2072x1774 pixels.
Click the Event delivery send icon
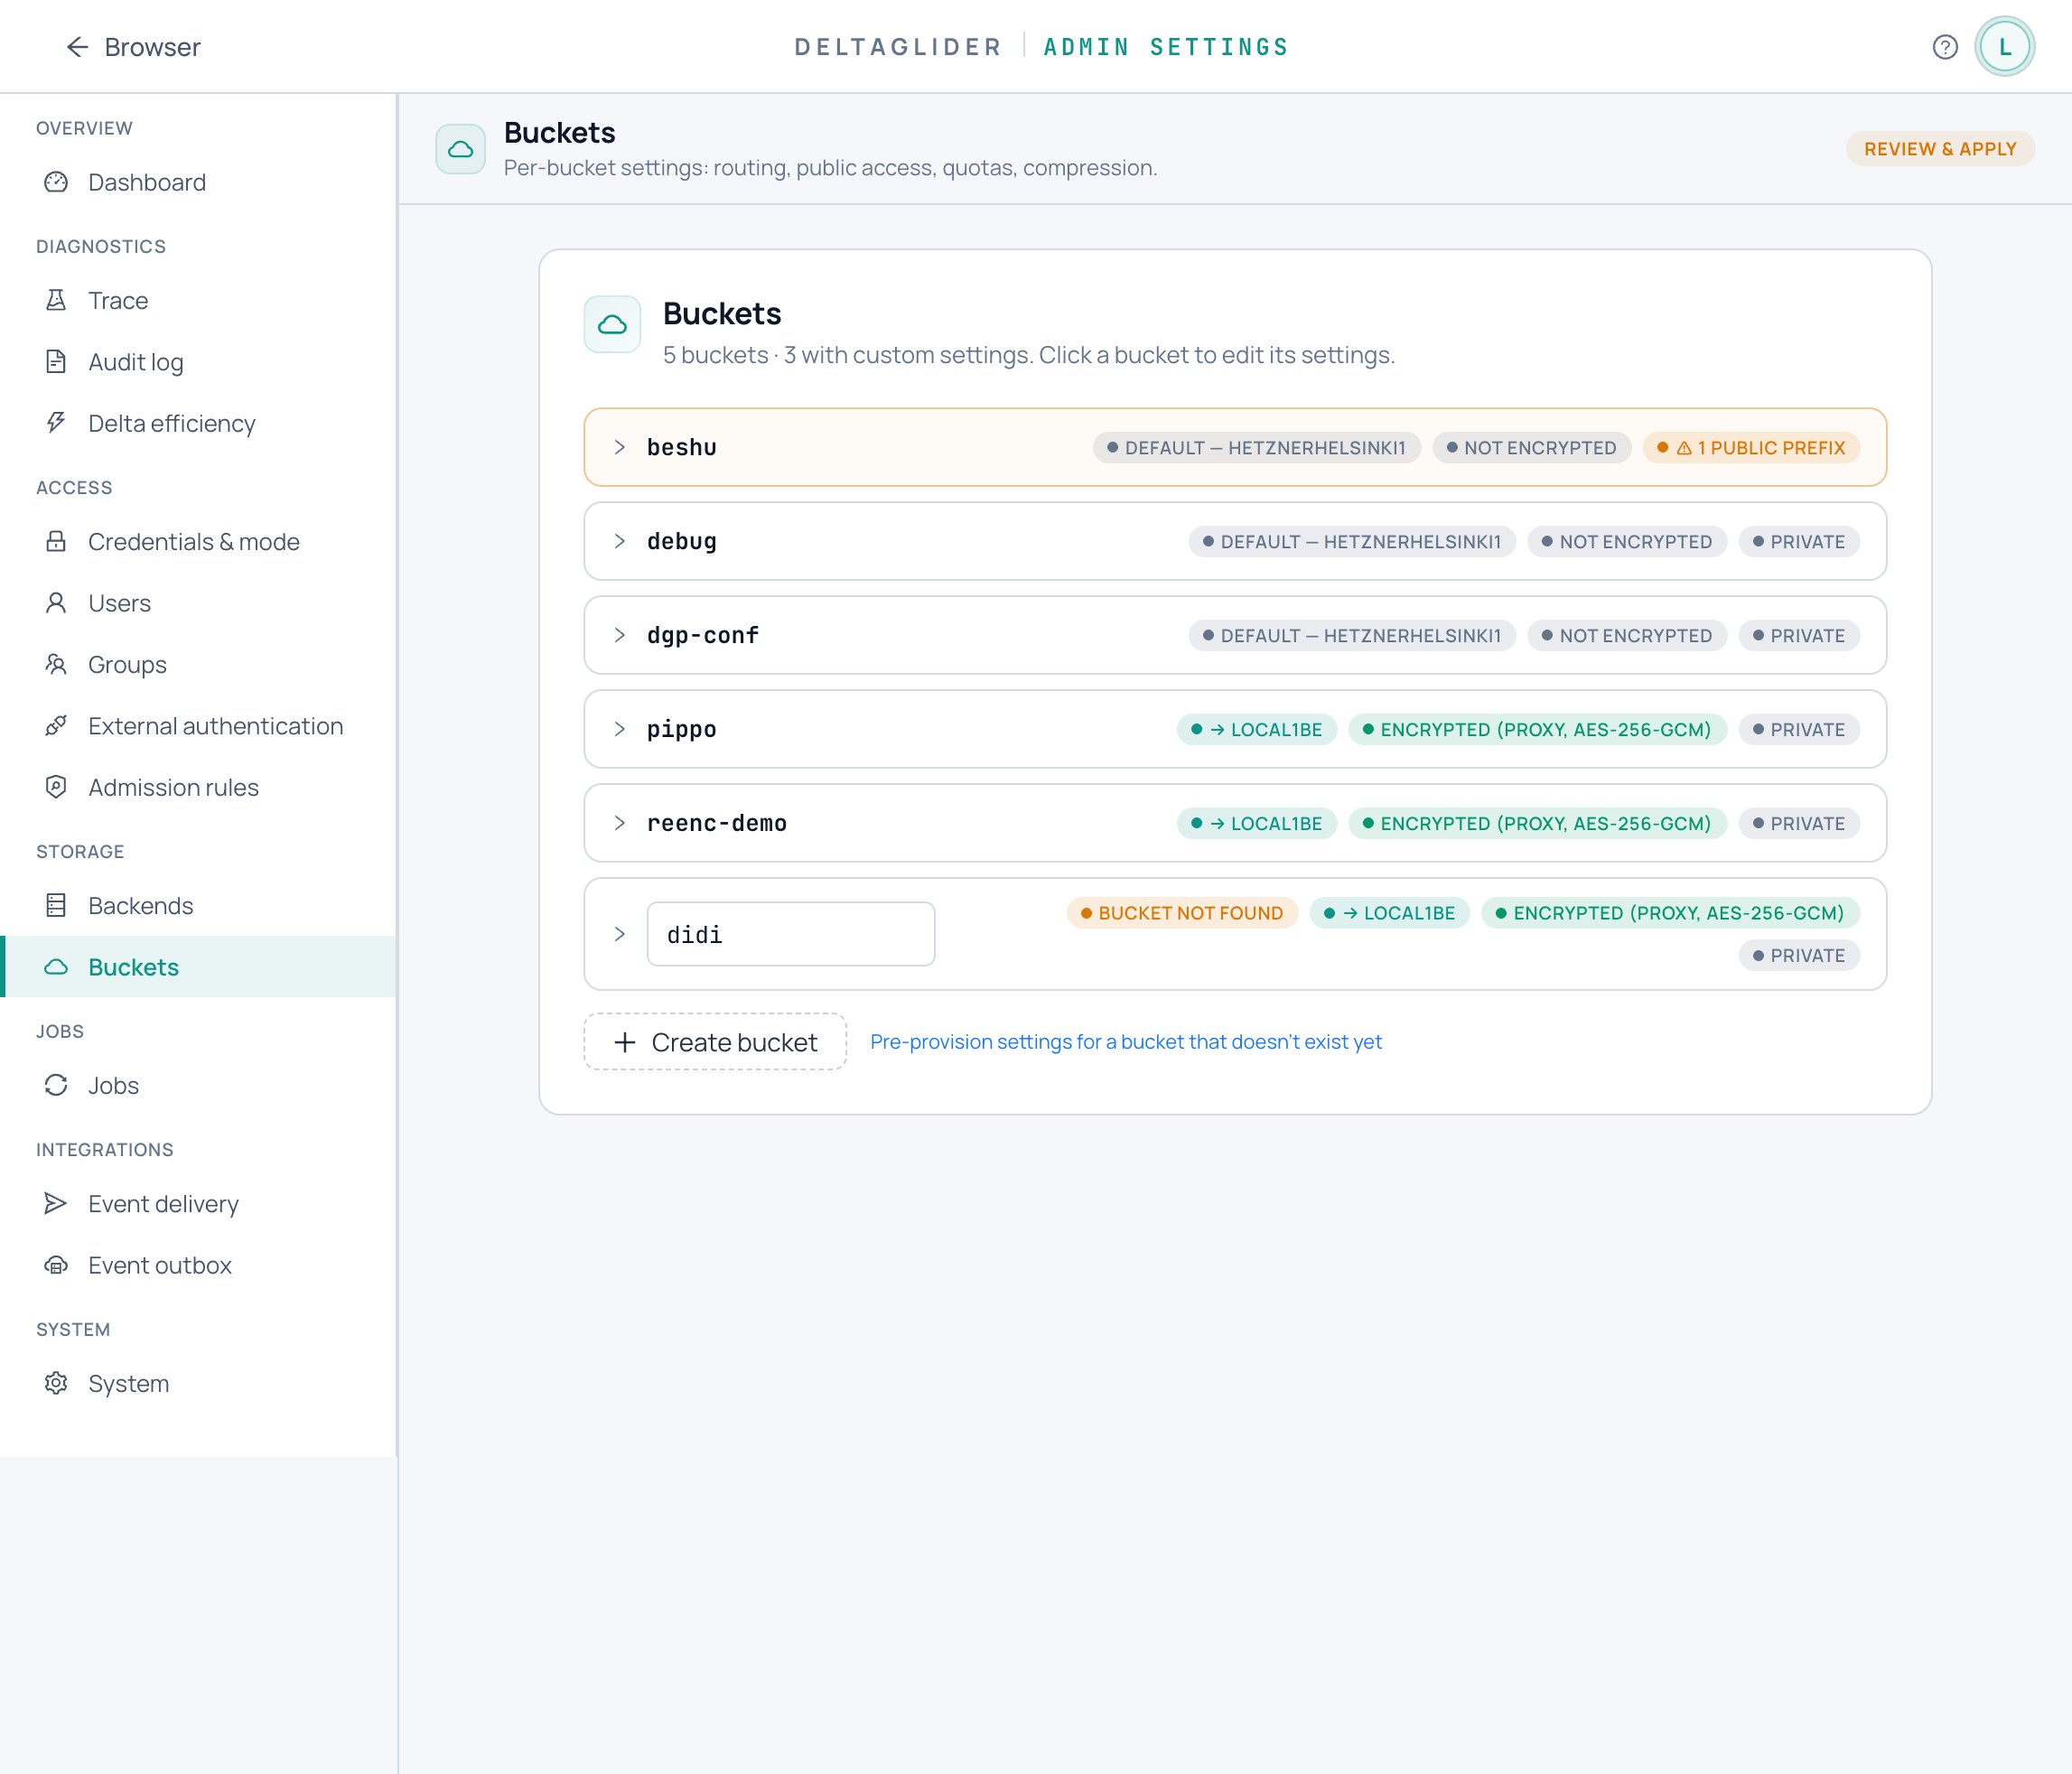tap(56, 1203)
